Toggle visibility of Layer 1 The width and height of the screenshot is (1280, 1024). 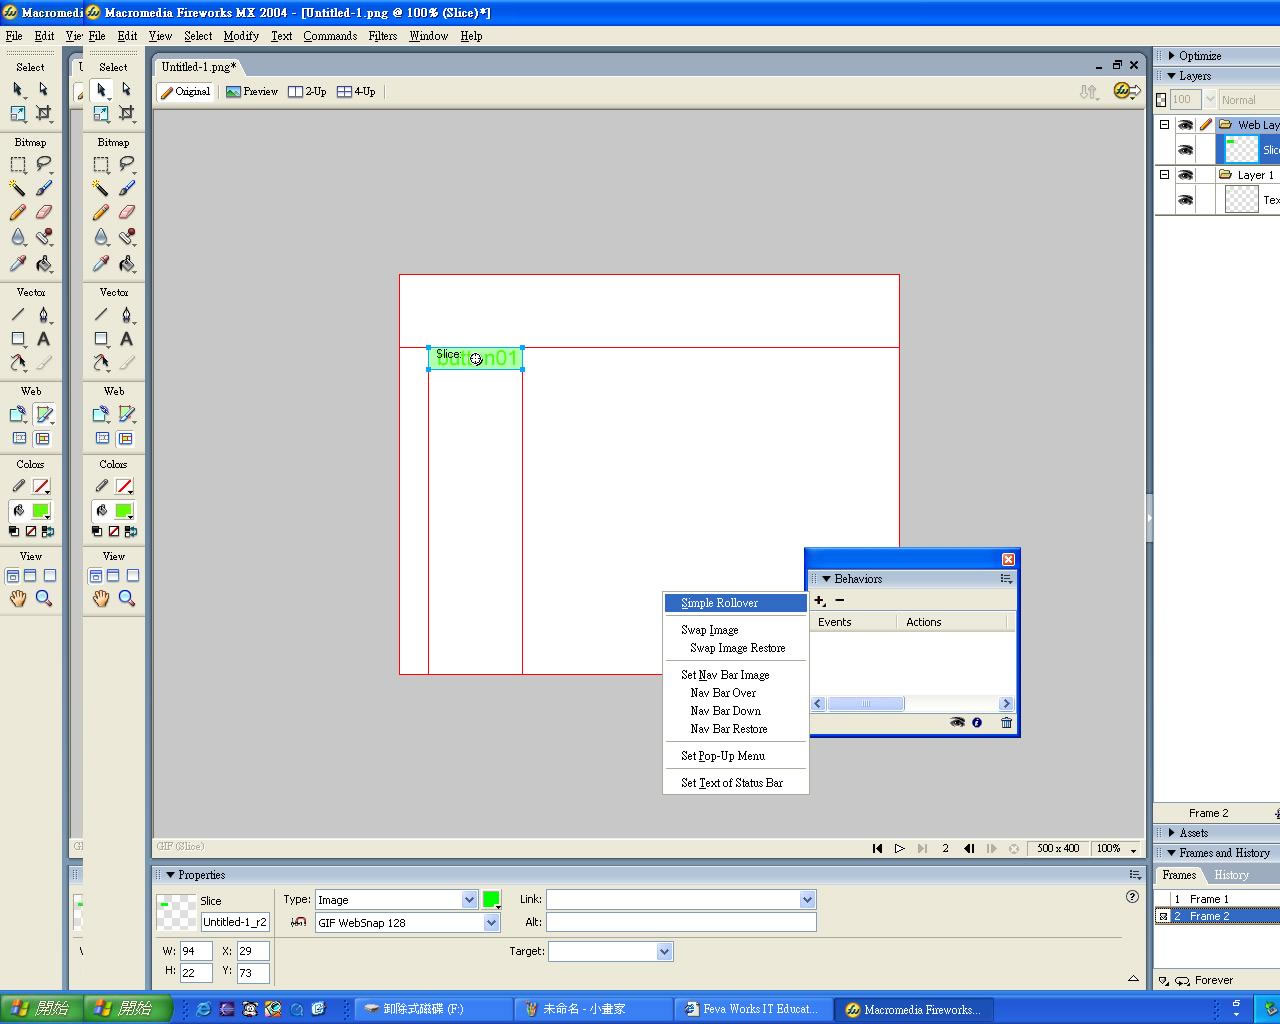pos(1185,175)
